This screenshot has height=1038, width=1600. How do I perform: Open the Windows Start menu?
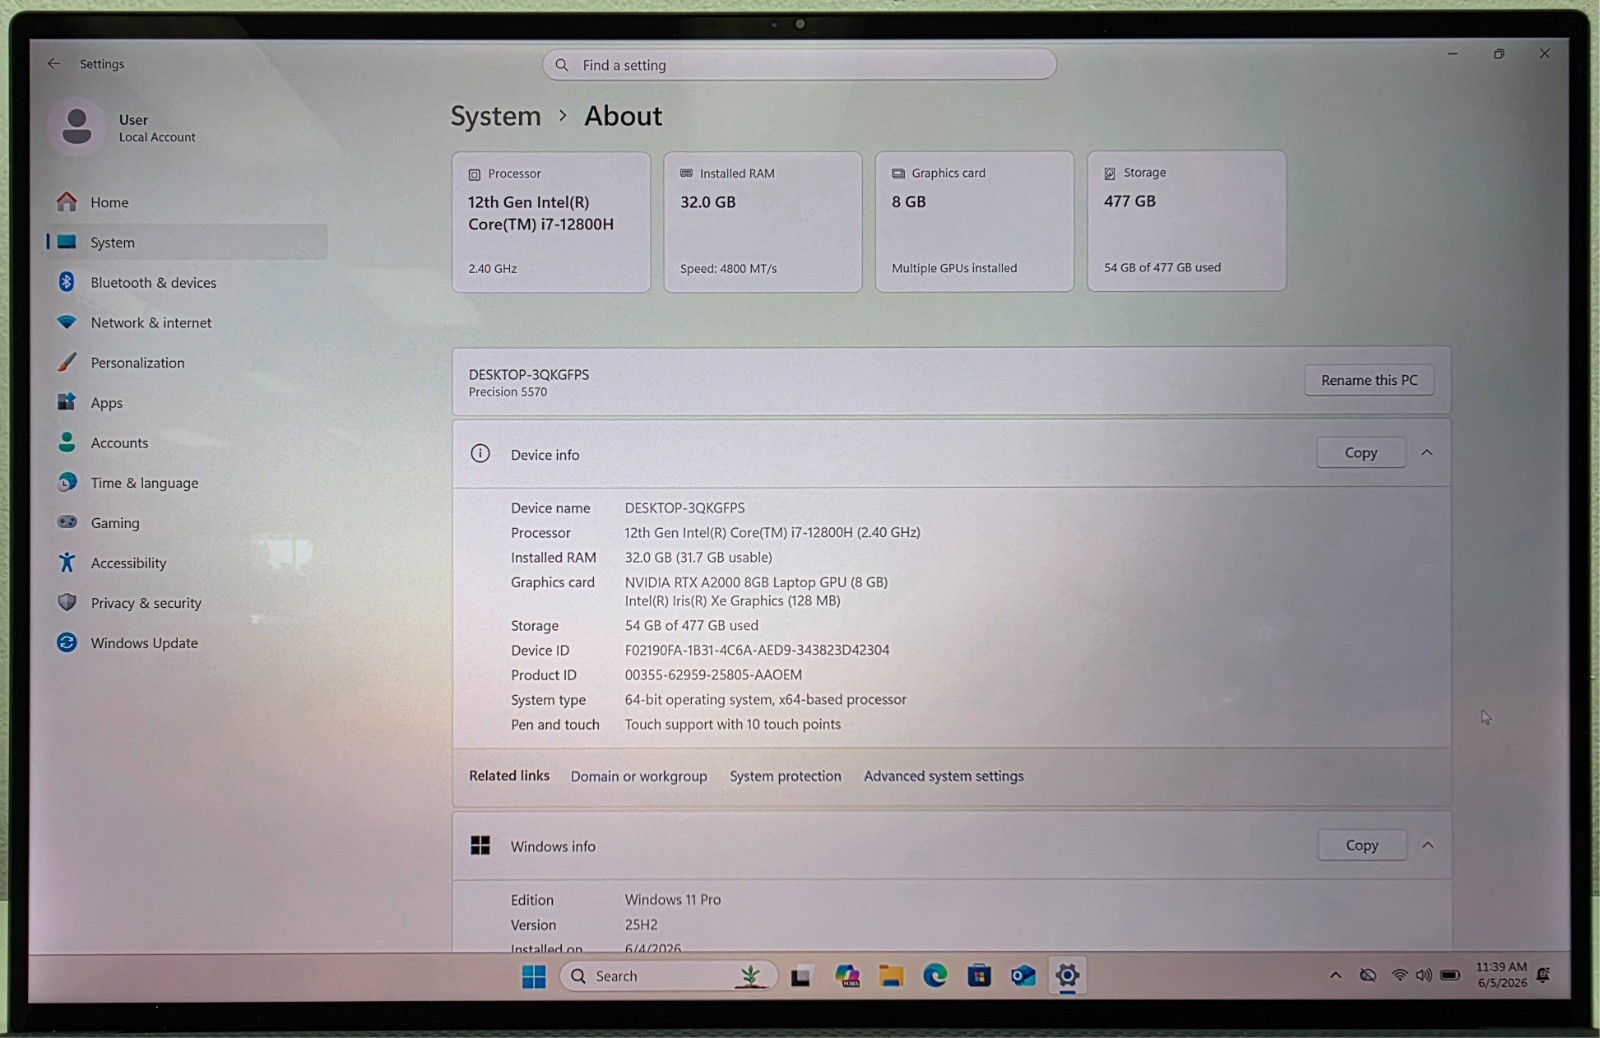click(534, 976)
